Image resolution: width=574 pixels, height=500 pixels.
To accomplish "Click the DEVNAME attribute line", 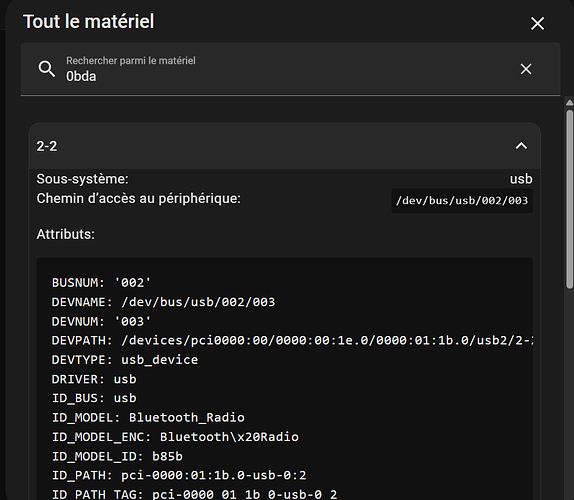I will point(163,302).
